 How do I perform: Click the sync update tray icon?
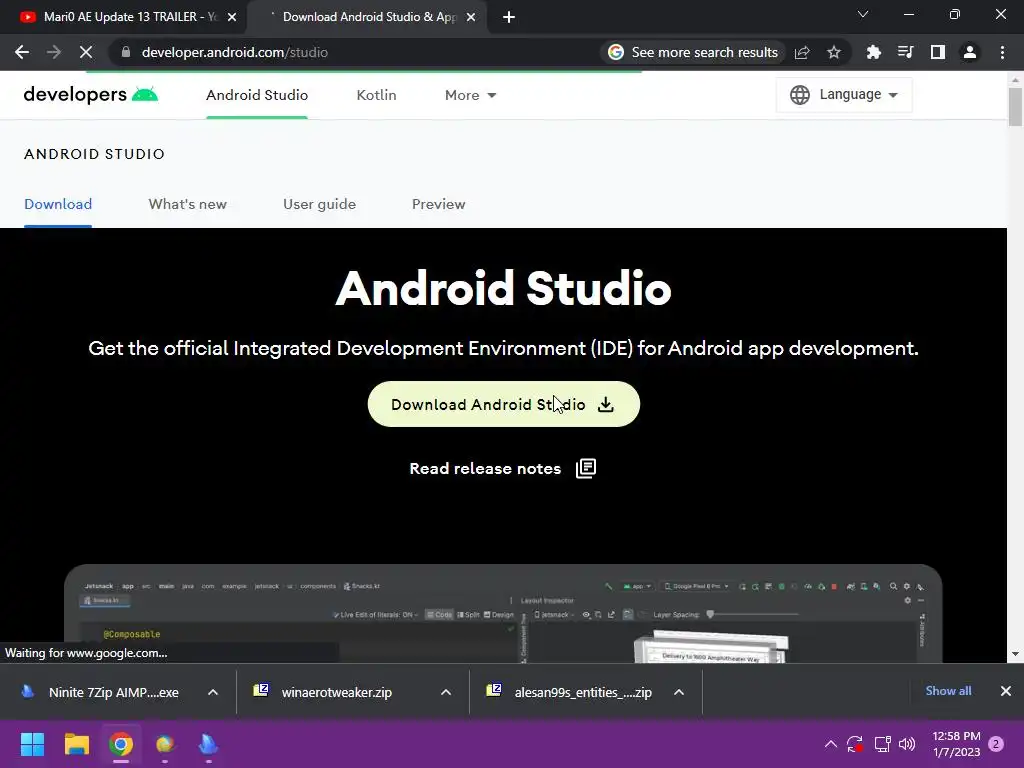tap(855, 744)
